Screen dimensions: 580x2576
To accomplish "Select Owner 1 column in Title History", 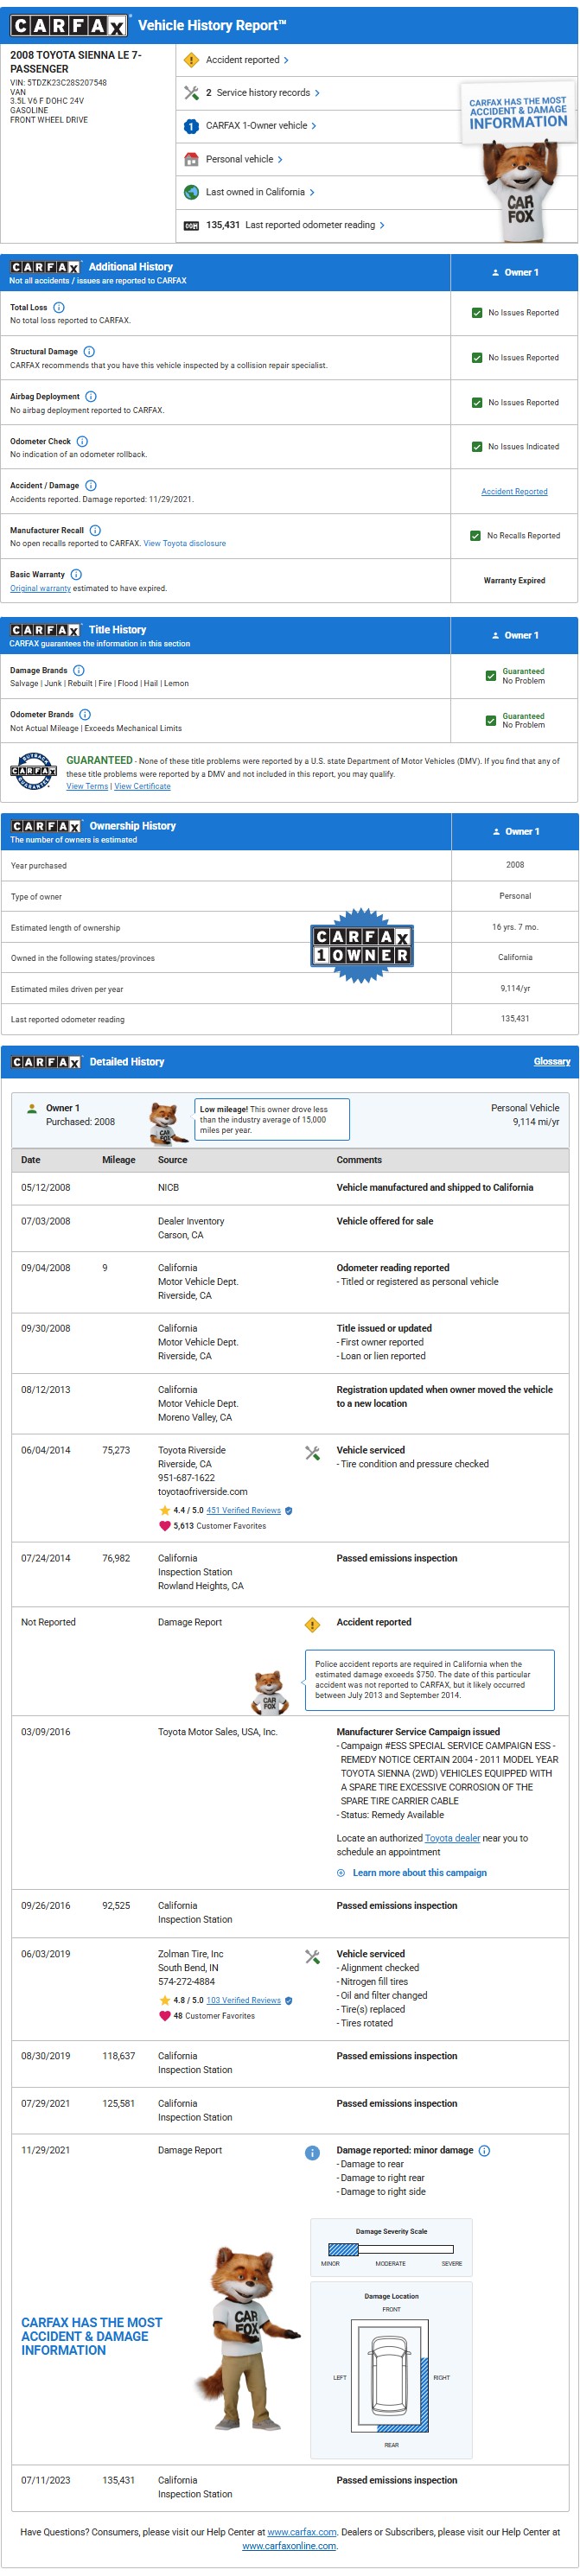I will point(514,635).
